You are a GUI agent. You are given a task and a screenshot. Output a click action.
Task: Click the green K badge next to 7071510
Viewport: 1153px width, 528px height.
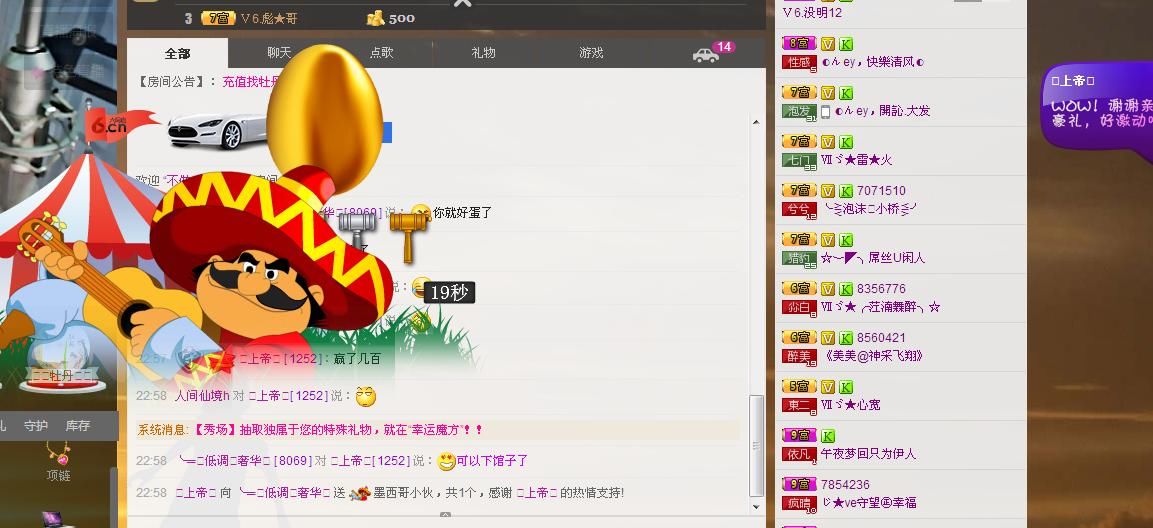pyautogui.click(x=846, y=190)
